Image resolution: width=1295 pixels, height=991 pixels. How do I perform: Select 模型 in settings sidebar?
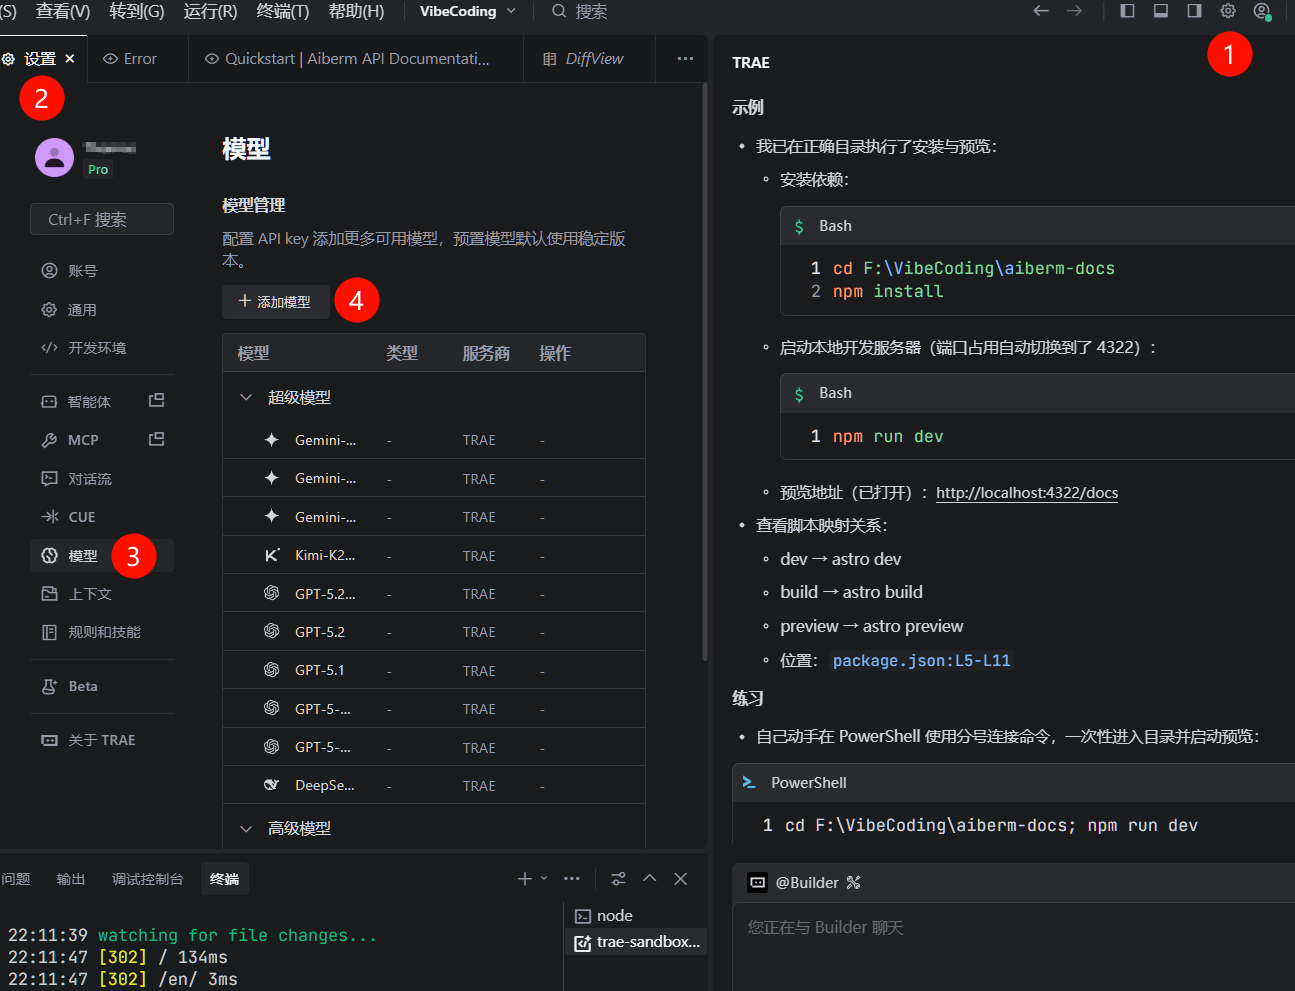[x=83, y=556]
